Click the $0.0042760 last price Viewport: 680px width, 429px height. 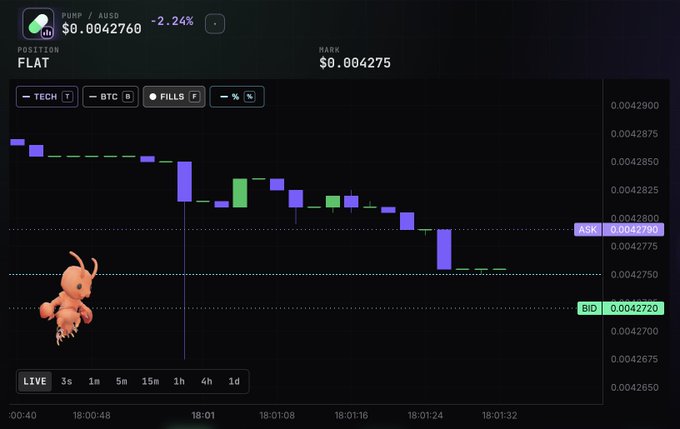101,29
